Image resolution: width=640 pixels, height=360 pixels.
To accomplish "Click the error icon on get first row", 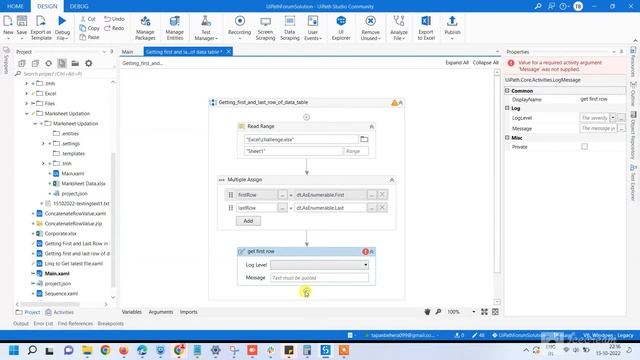I will coord(365,251).
